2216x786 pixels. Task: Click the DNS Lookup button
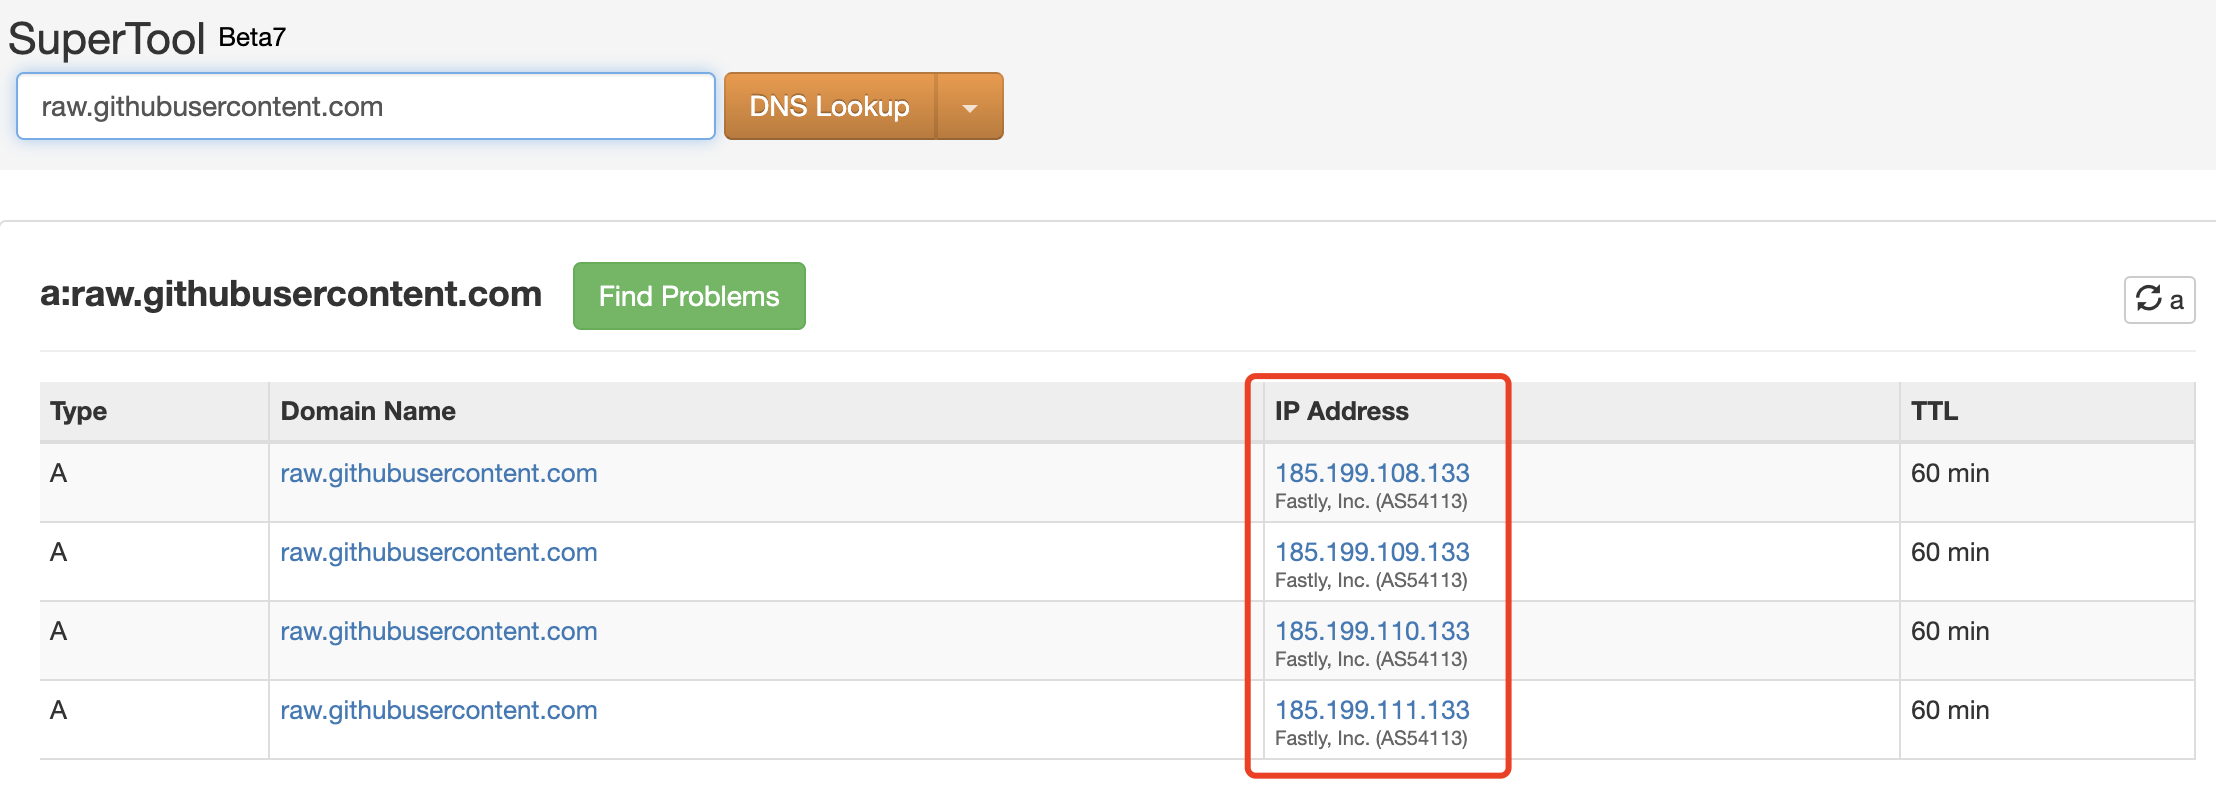point(829,107)
